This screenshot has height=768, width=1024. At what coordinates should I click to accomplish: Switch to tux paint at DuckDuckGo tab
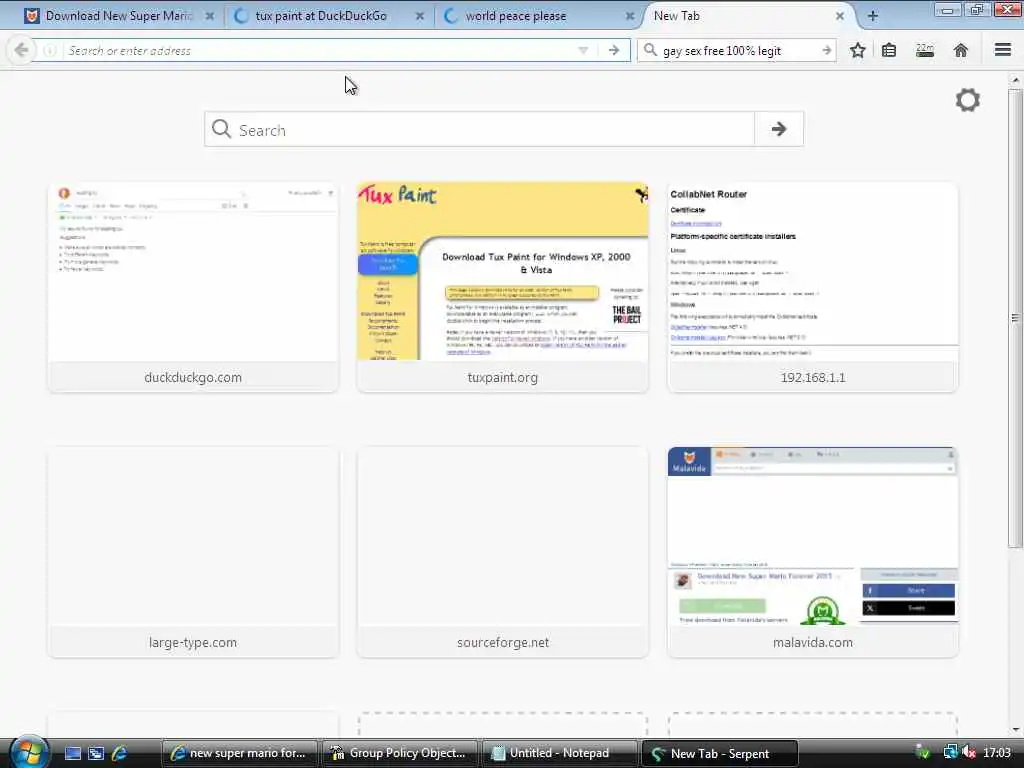pyautogui.click(x=320, y=16)
